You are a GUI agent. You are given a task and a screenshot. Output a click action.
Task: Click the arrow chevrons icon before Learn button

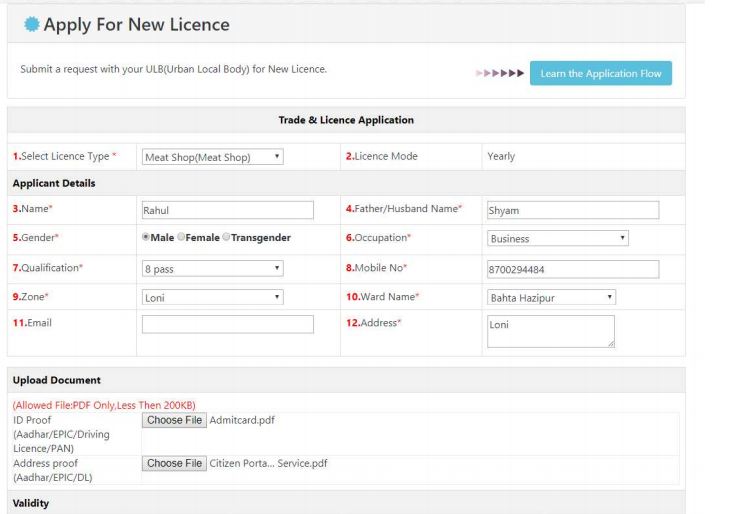point(500,74)
